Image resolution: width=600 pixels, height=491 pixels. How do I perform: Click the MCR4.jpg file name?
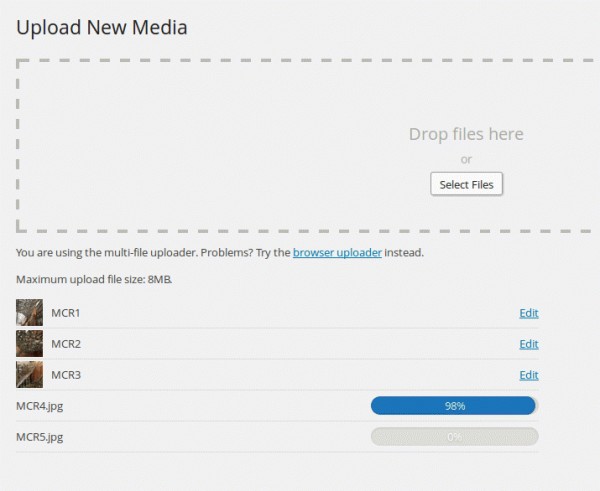tap(39, 406)
